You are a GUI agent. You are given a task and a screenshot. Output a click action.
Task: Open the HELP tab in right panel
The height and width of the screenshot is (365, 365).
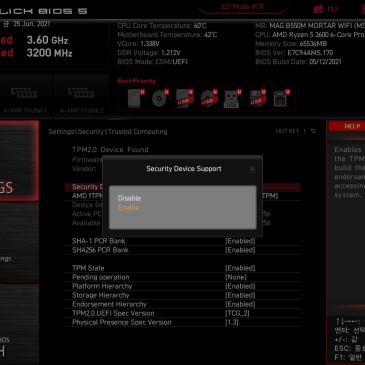[352, 126]
